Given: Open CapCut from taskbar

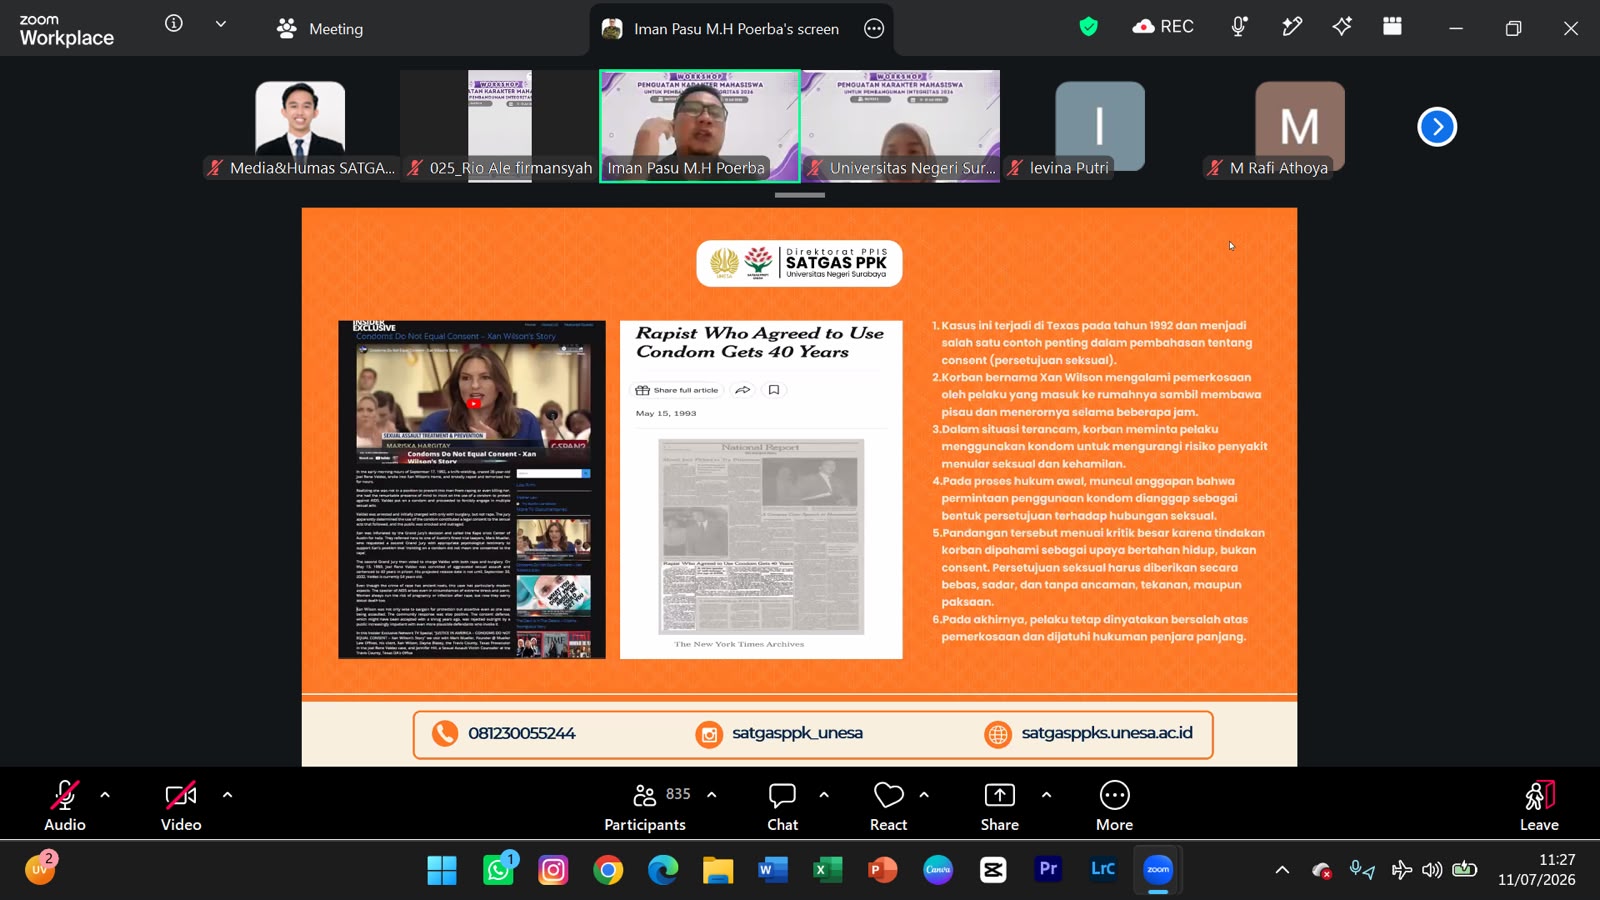Looking at the screenshot, I should 993,870.
